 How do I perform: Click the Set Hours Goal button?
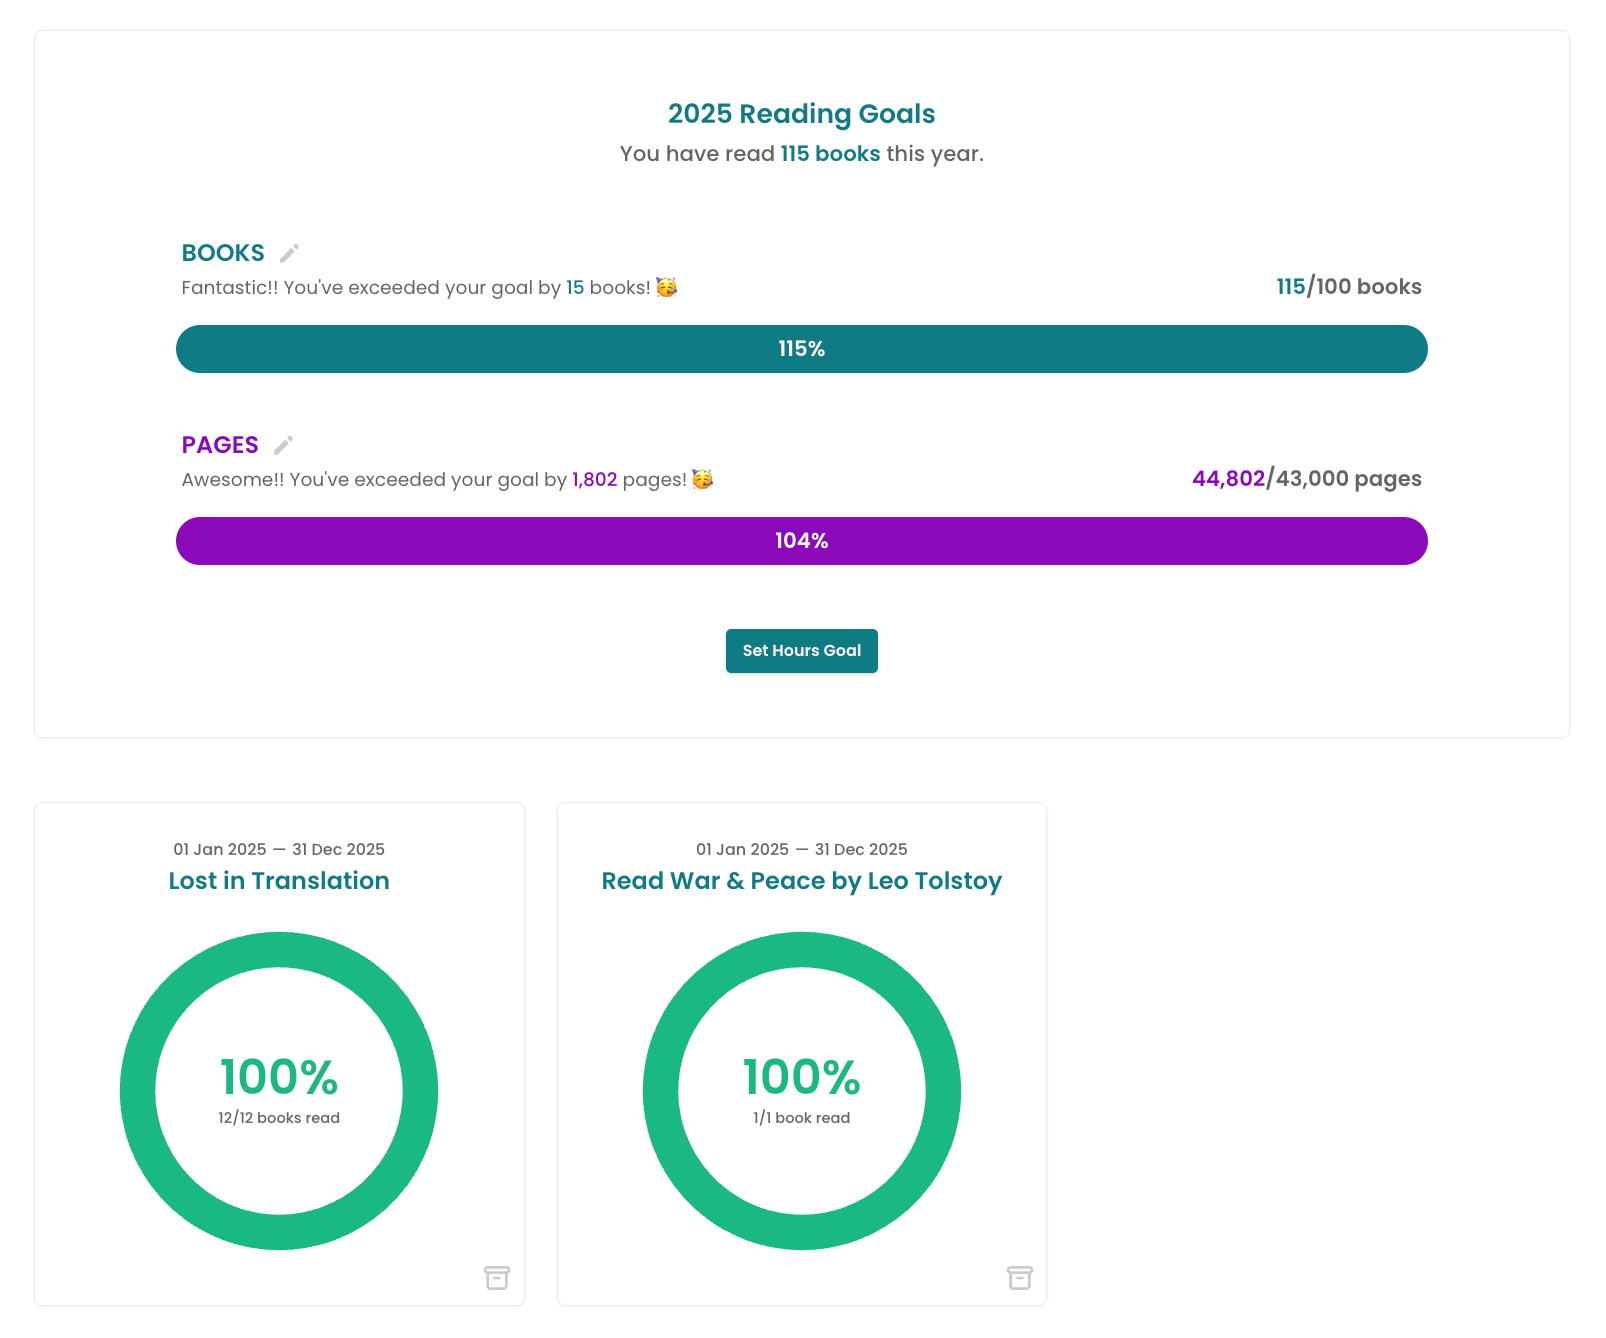click(802, 651)
